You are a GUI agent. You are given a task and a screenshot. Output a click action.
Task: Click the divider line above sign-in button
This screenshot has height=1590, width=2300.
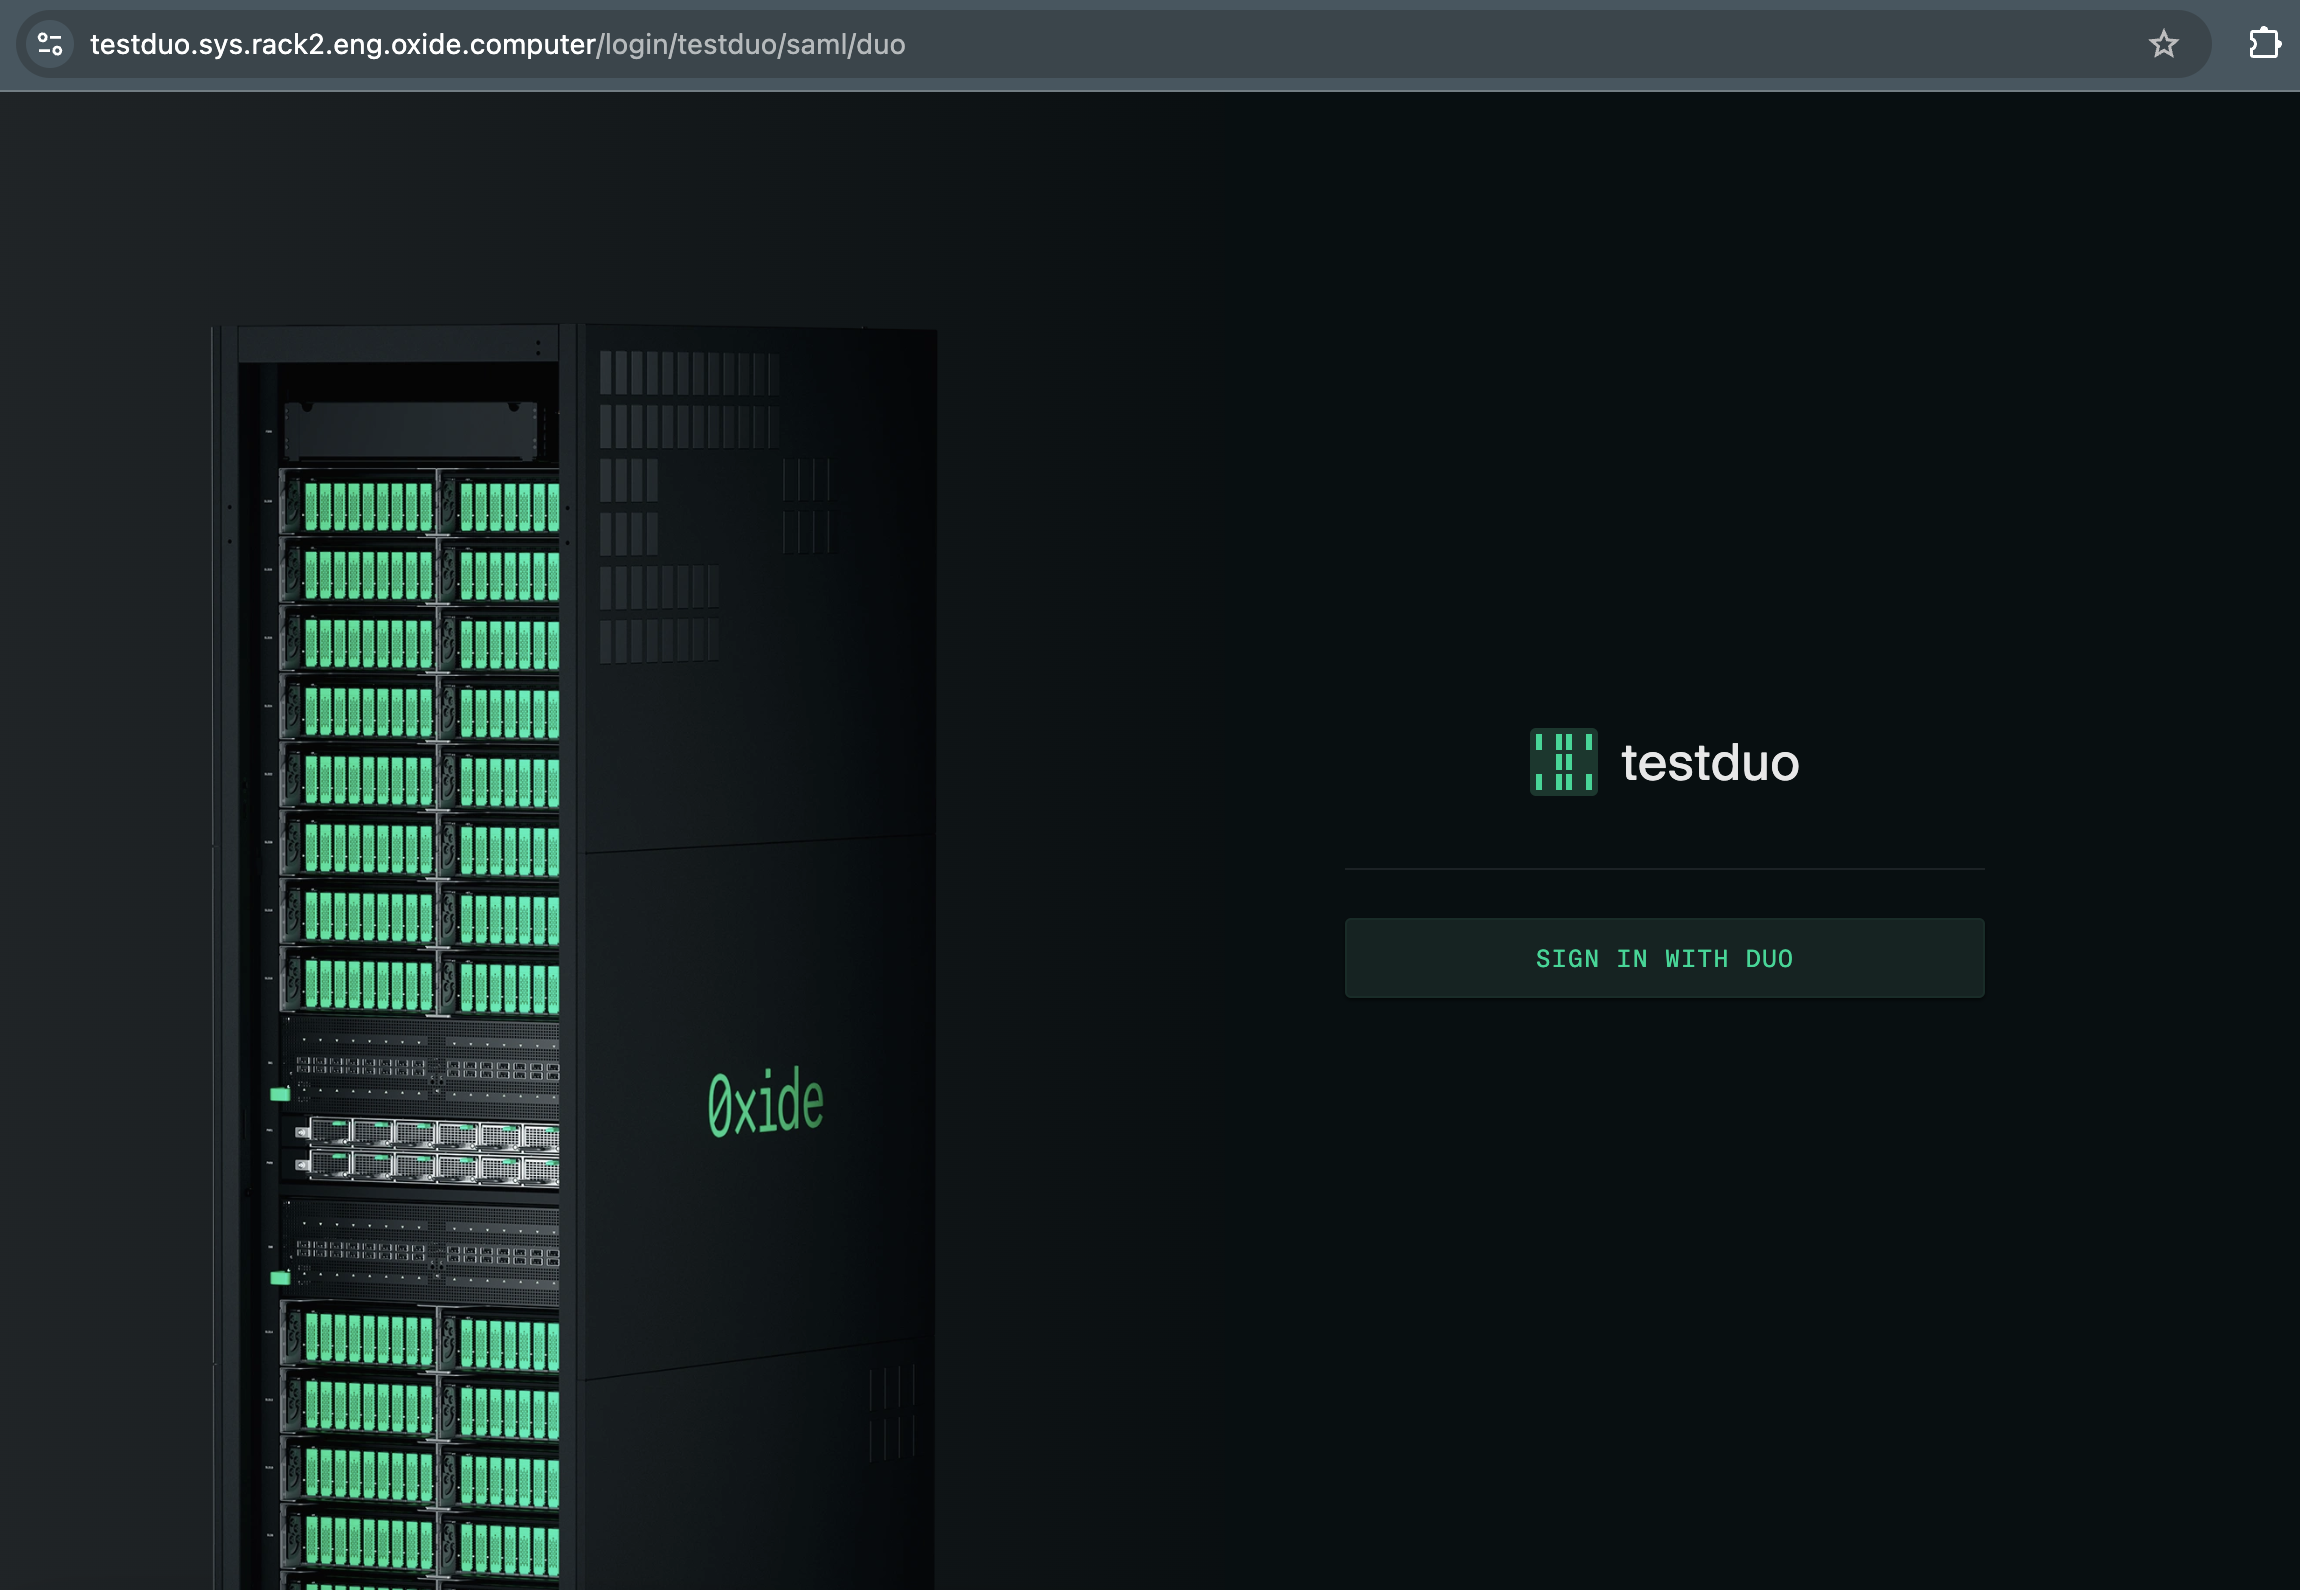[1664, 869]
